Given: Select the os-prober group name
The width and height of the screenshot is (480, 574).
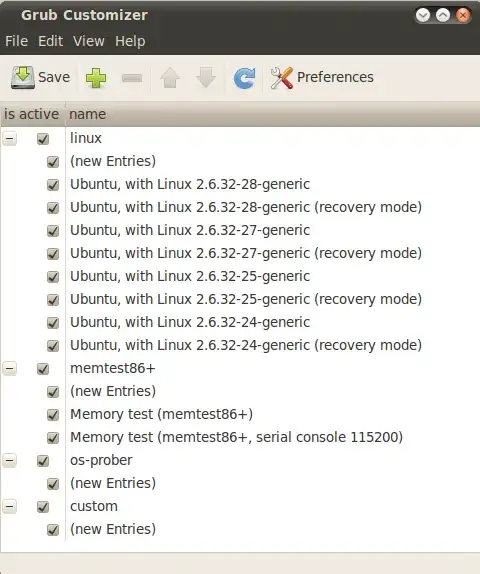Looking at the screenshot, I should point(101,460).
